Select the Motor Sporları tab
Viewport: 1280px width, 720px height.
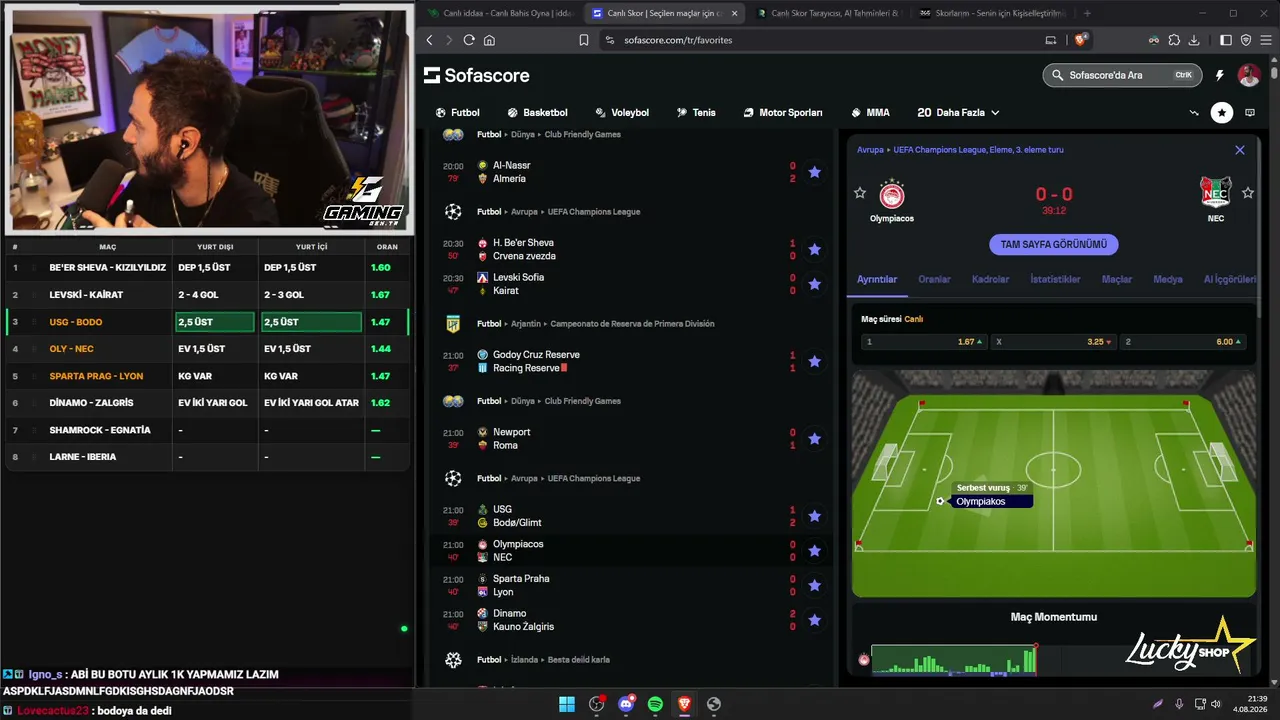783,113
